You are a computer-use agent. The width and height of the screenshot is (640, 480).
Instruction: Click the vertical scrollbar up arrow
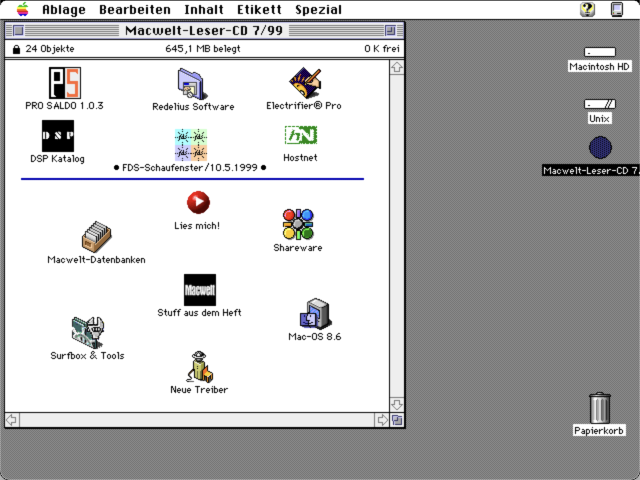coord(397,67)
